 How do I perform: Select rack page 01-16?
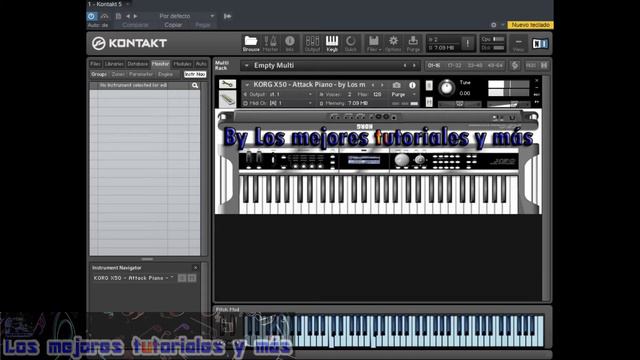click(434, 65)
